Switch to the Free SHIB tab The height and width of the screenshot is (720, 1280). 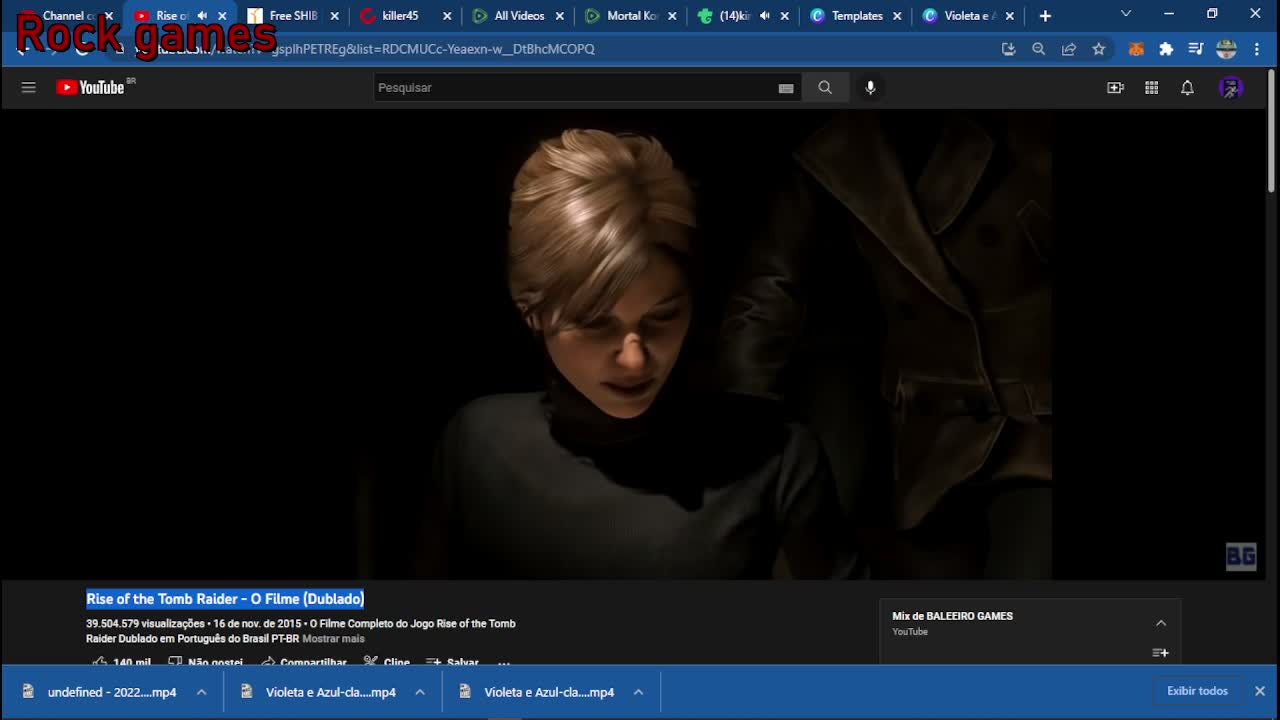click(x=294, y=16)
